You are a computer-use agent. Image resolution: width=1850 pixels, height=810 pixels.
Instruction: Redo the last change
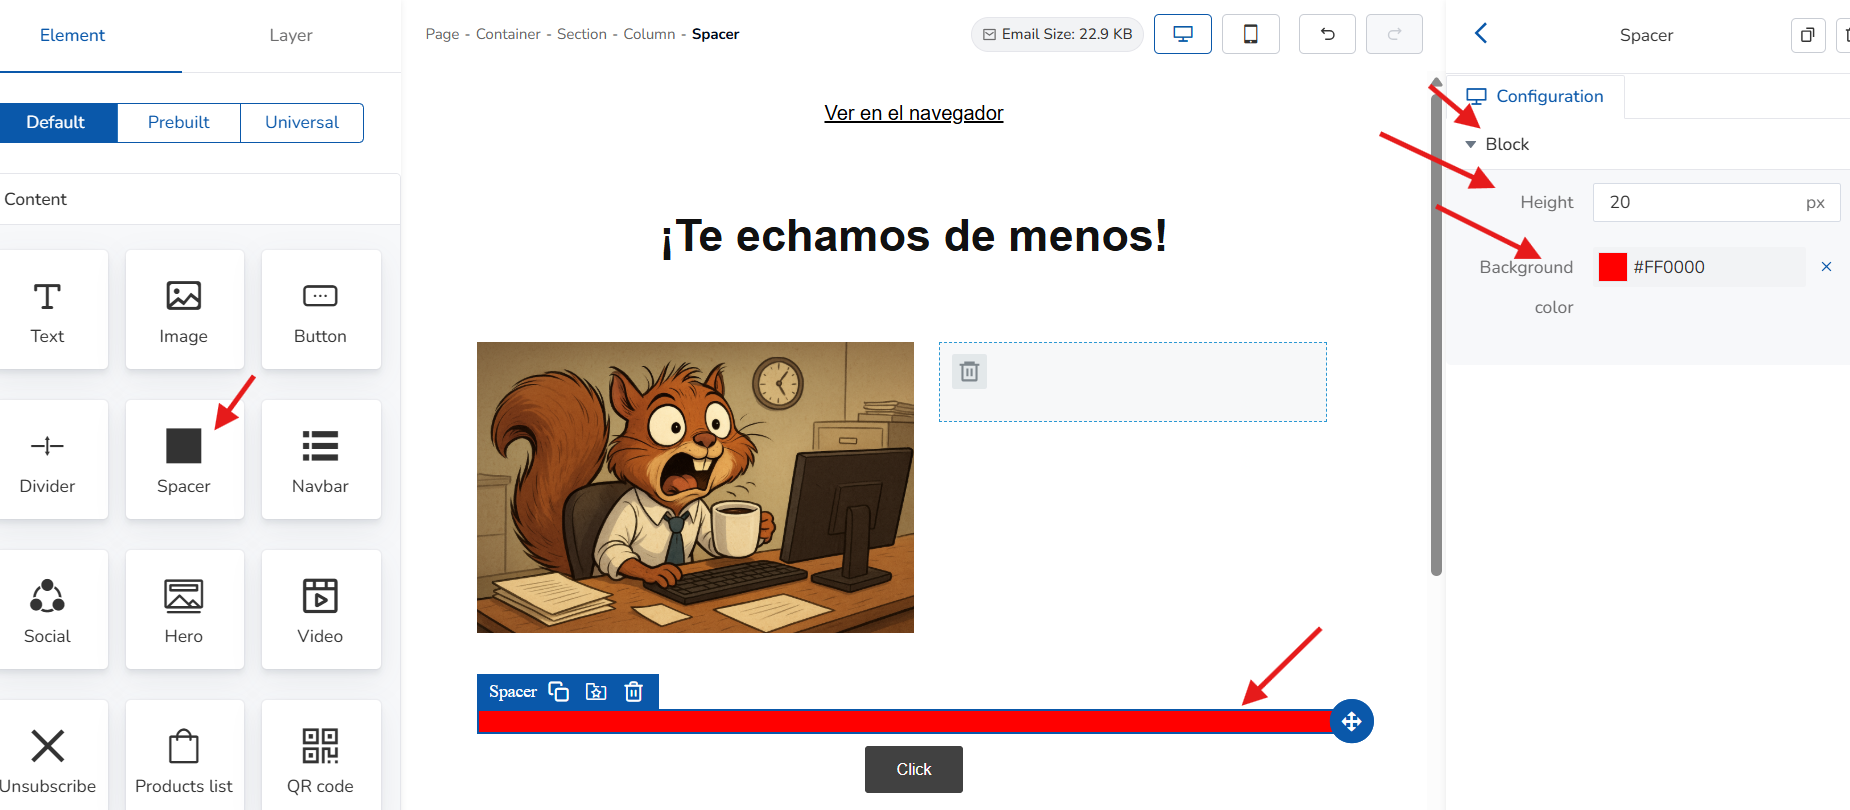pyautogui.click(x=1394, y=34)
